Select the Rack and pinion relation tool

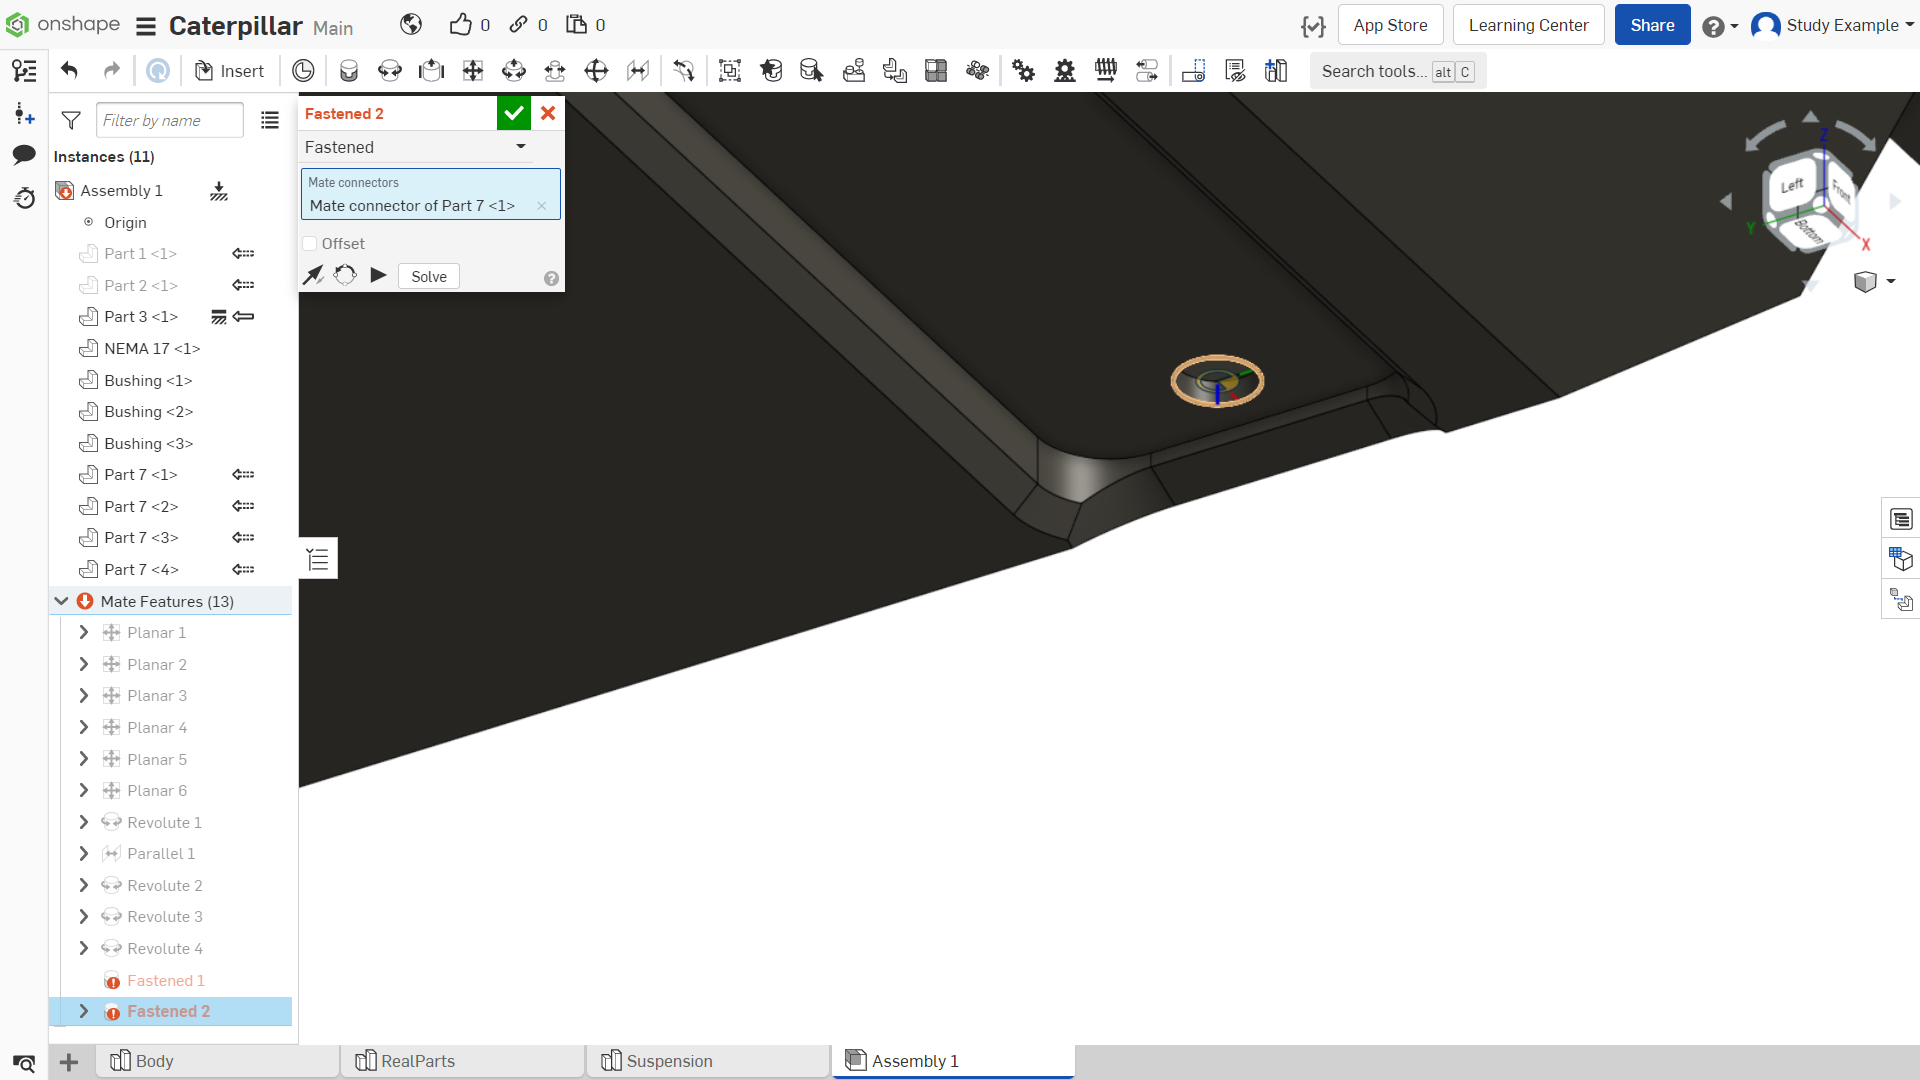tap(1065, 71)
